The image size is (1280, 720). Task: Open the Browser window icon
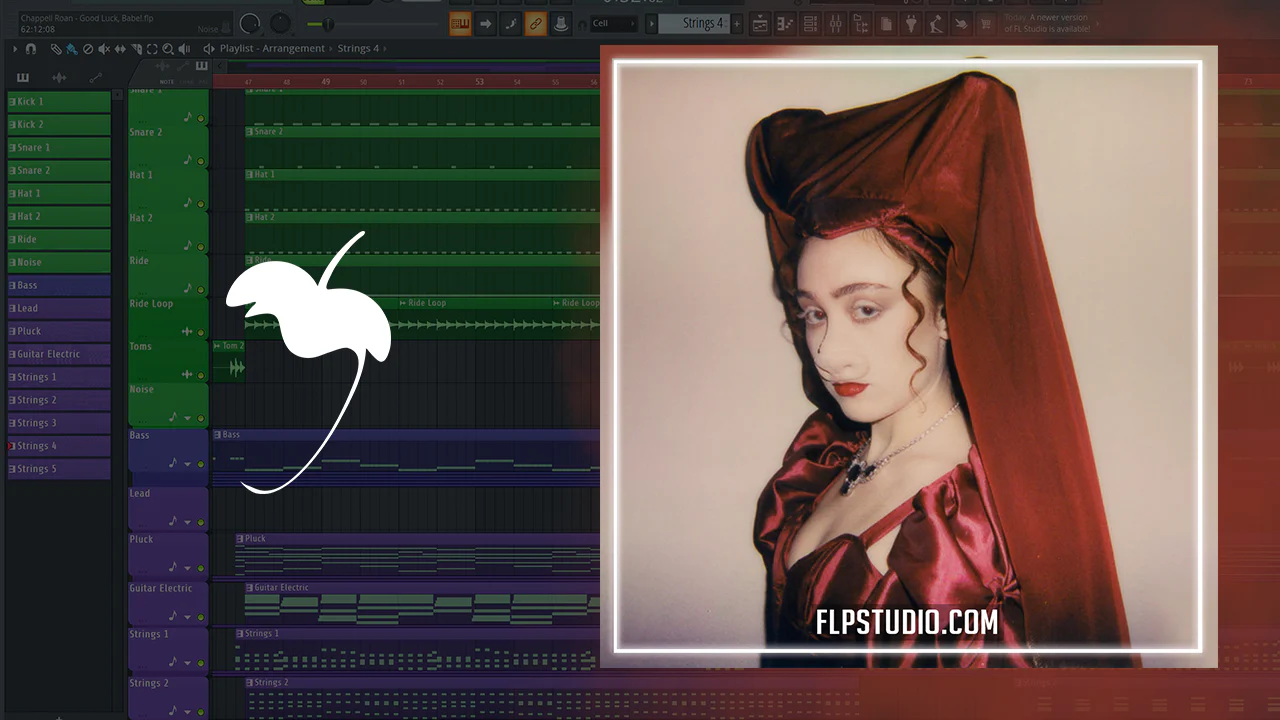point(861,23)
